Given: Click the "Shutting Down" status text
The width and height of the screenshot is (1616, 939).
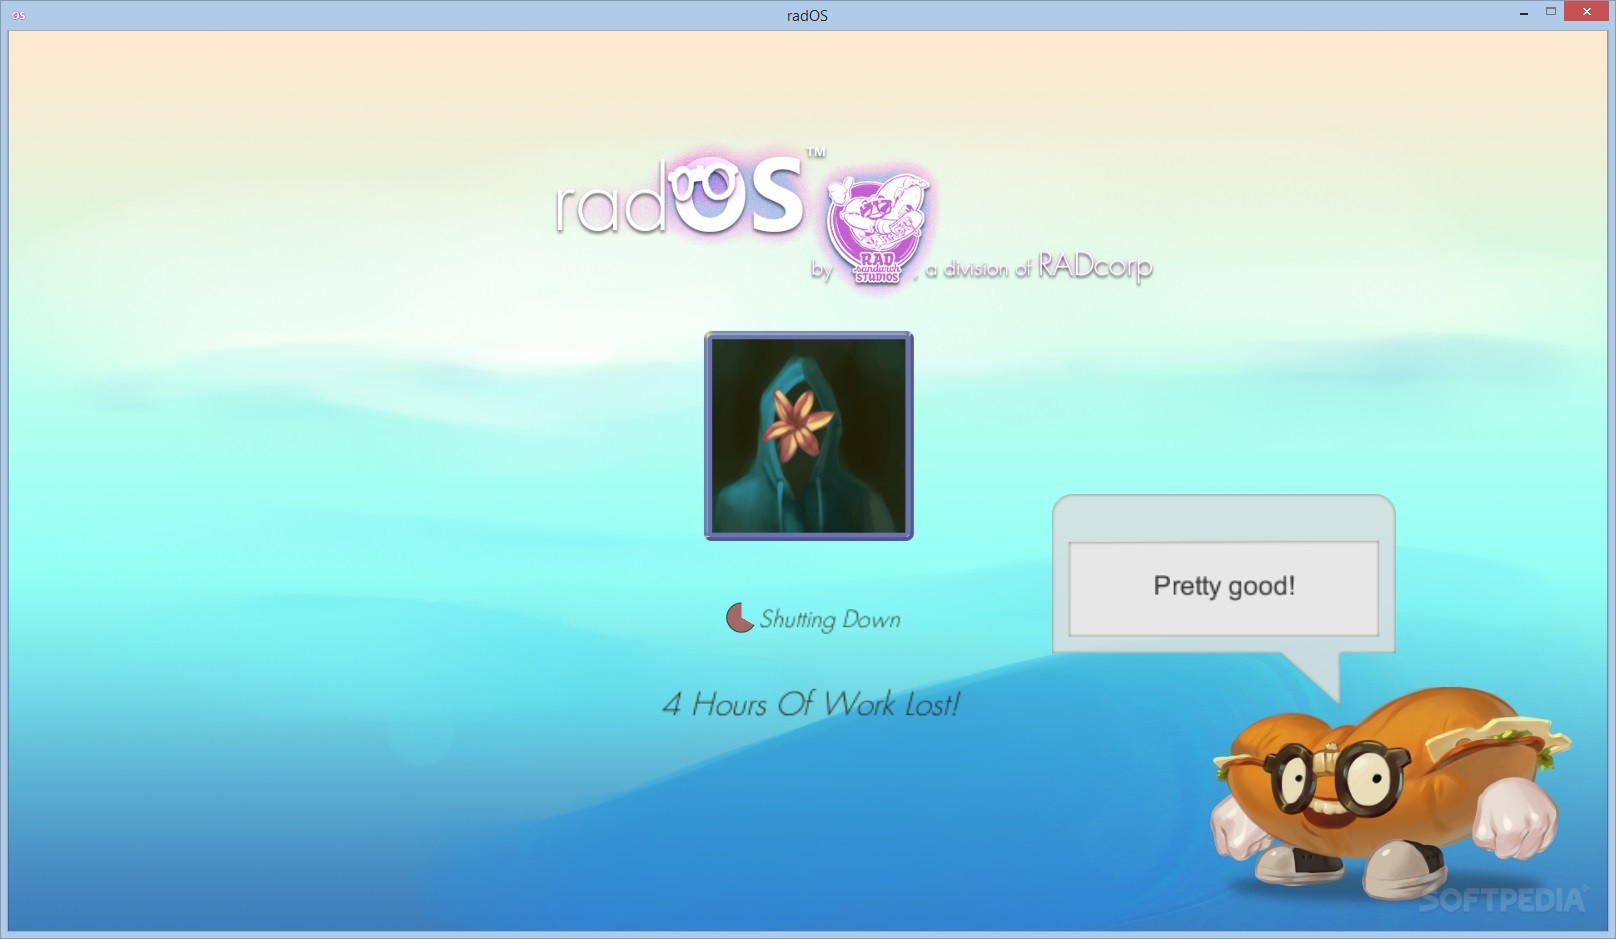Looking at the screenshot, I should [x=830, y=620].
